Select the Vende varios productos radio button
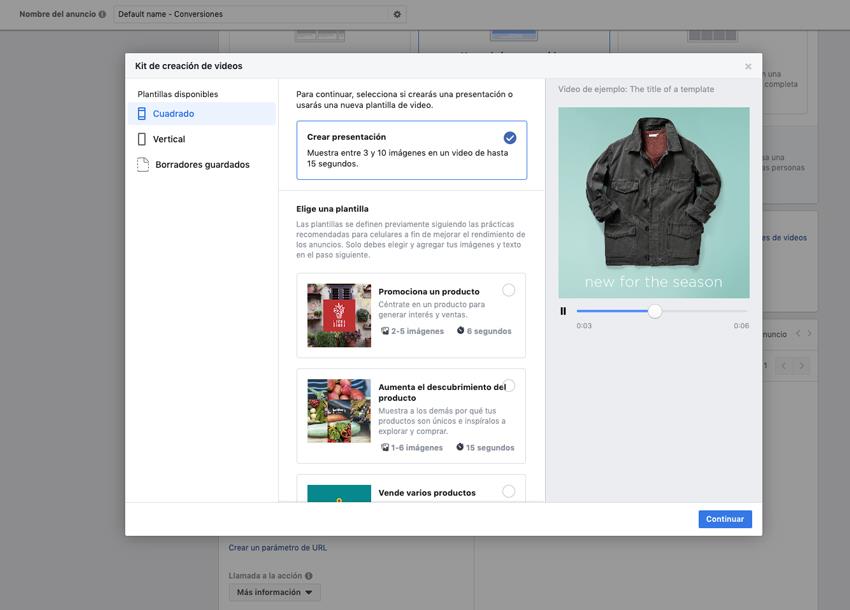Viewport: 850px width, 610px height. tap(508, 491)
